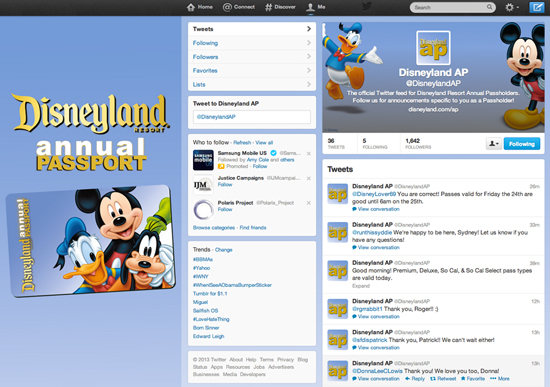Click the Twitter bird logo in the top bar
Image resolution: width=550 pixels, height=387 pixels.
tap(367, 6)
